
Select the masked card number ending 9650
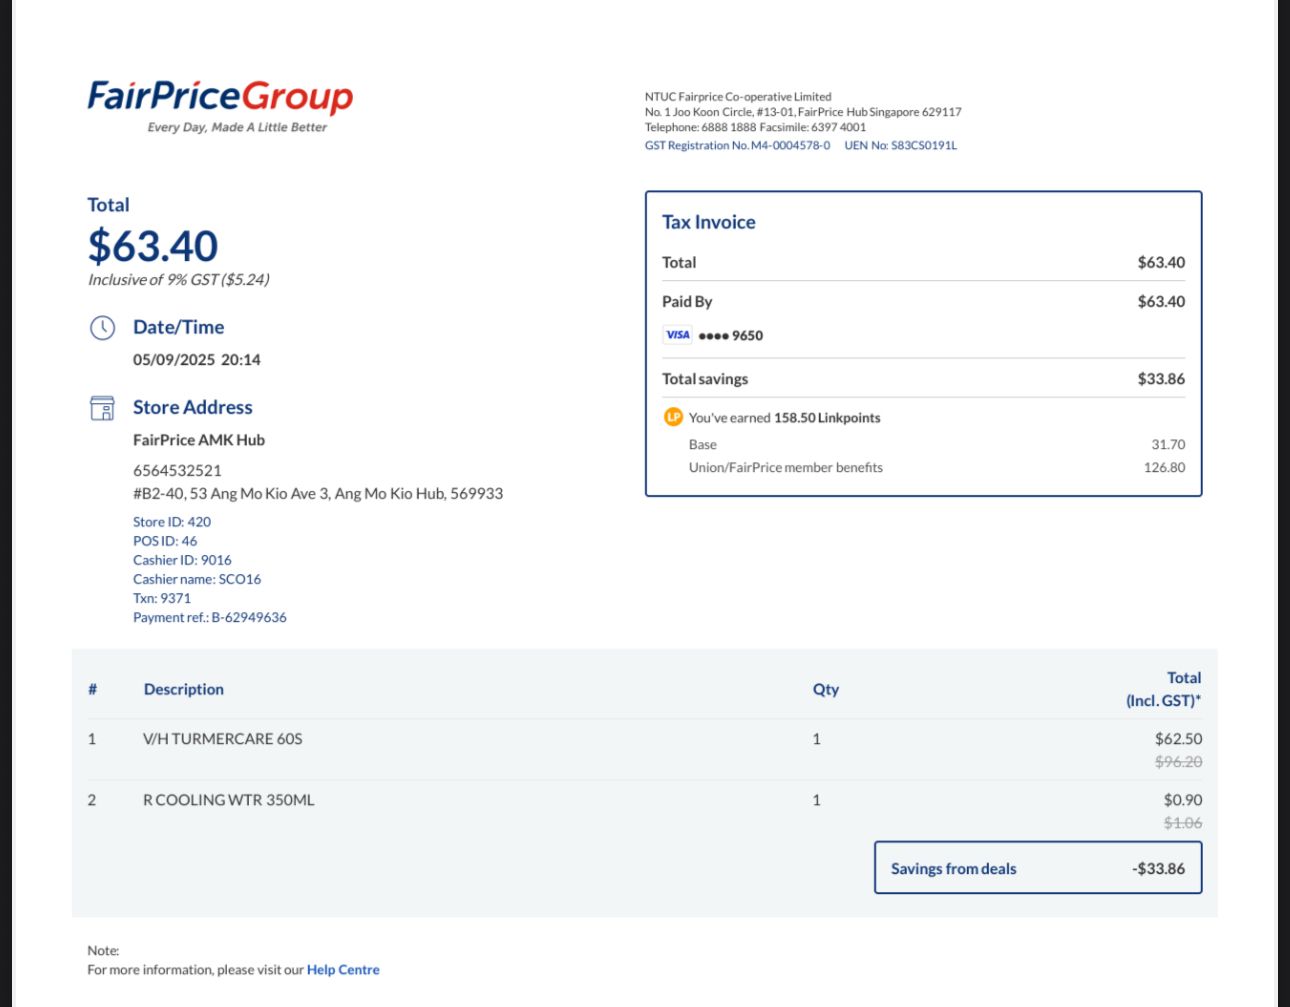(731, 336)
